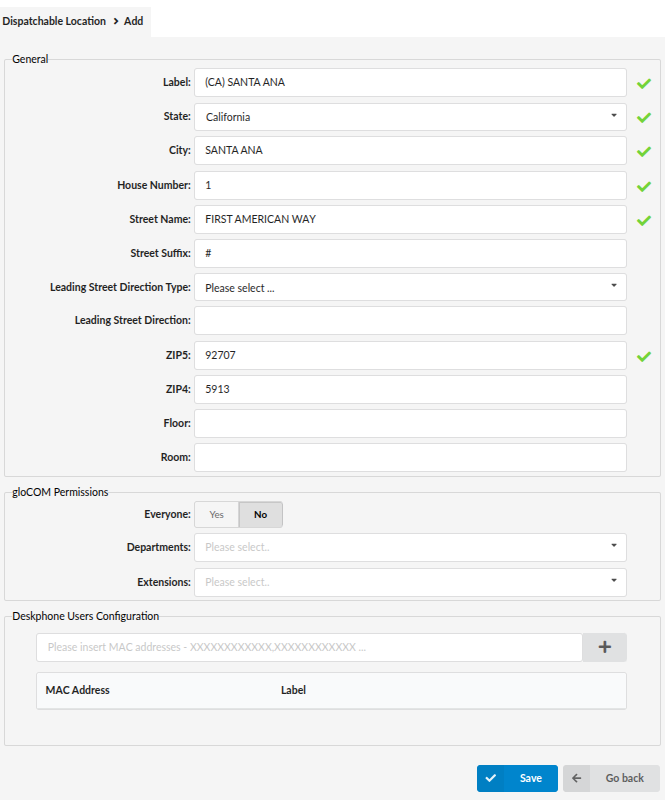
Task: Click the green checkmark beside ZIP5 field
Action: (x=644, y=356)
